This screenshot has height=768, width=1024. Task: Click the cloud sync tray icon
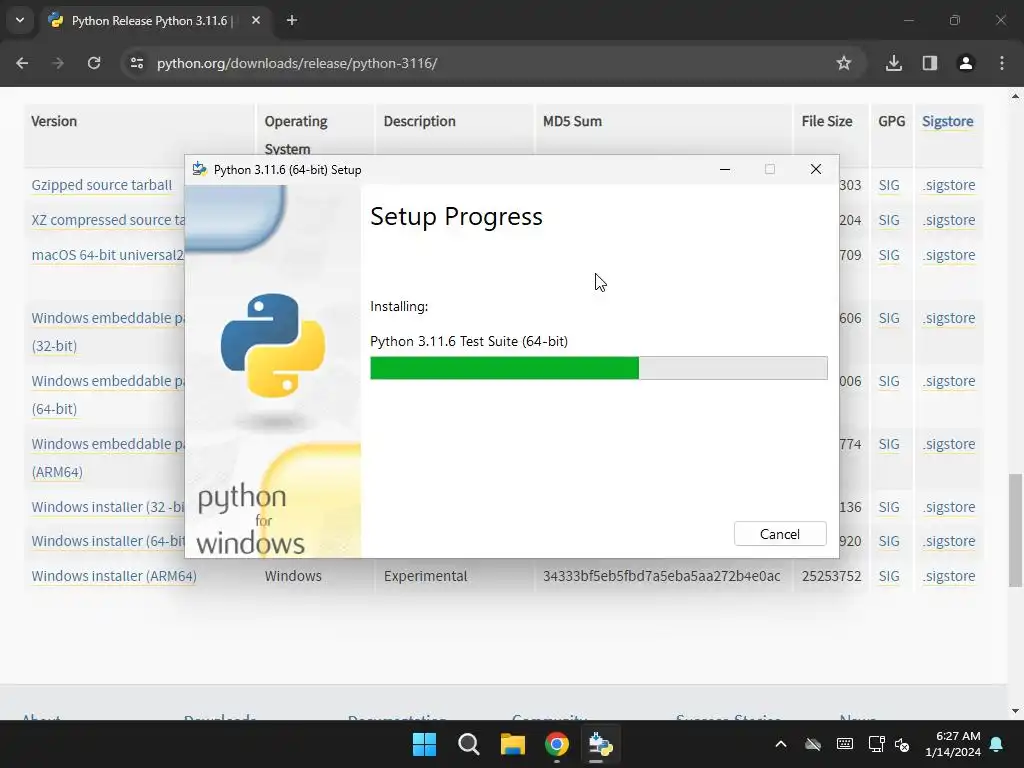coord(812,744)
